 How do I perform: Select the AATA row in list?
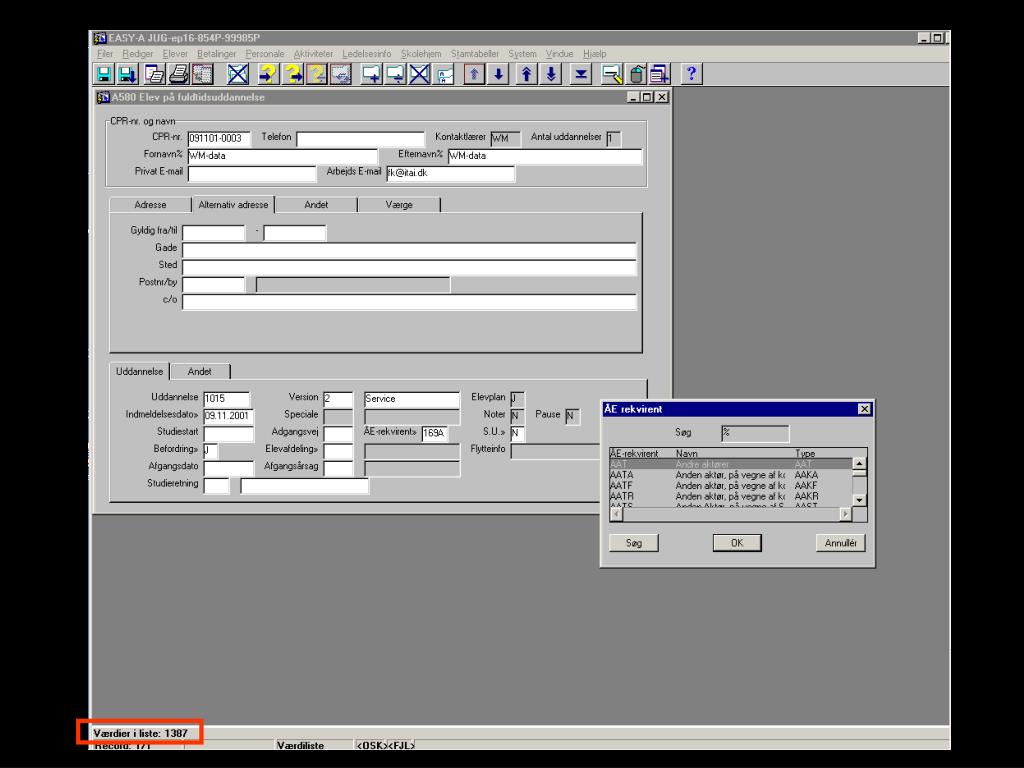[730, 475]
